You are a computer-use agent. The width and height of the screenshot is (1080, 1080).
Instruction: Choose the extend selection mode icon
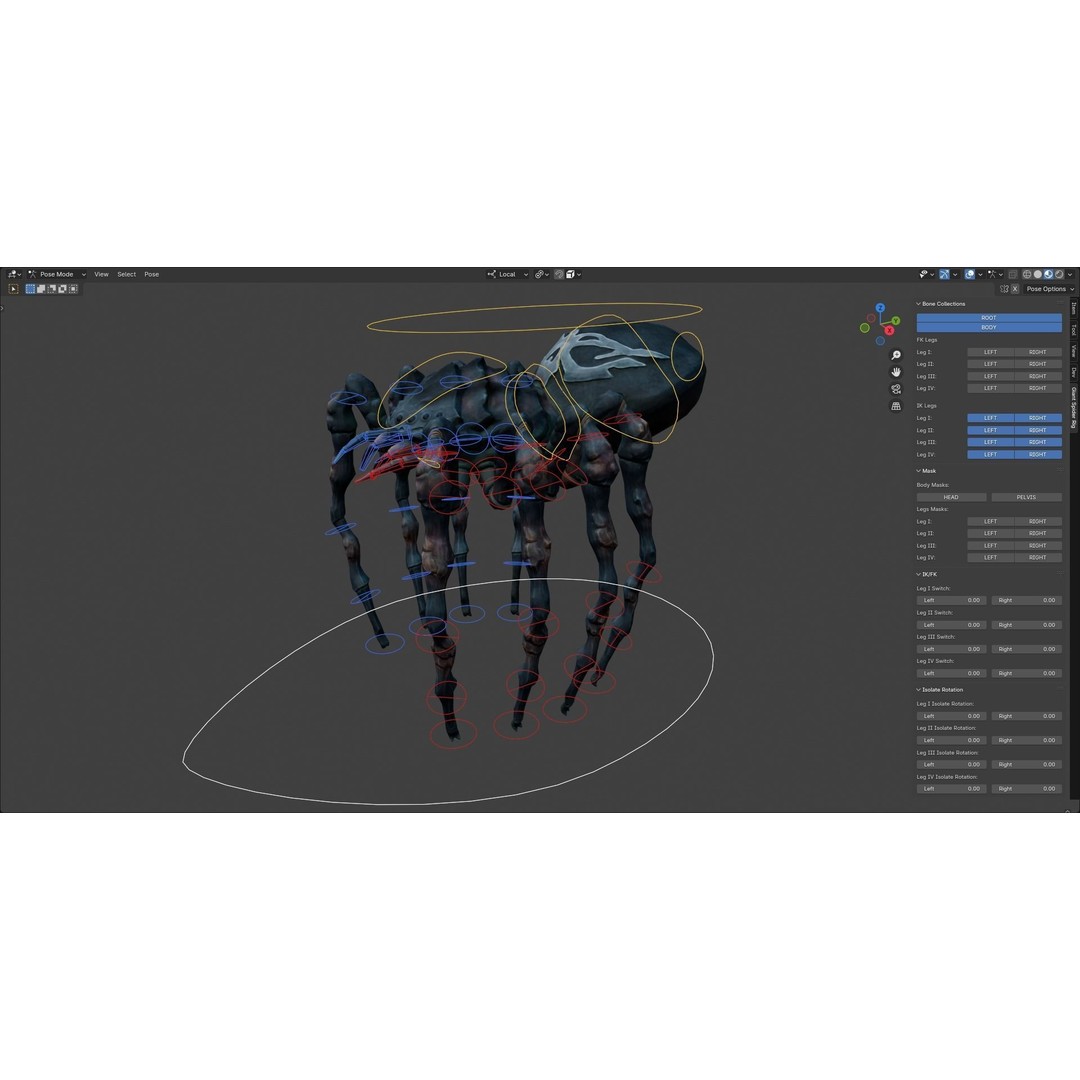[41, 289]
